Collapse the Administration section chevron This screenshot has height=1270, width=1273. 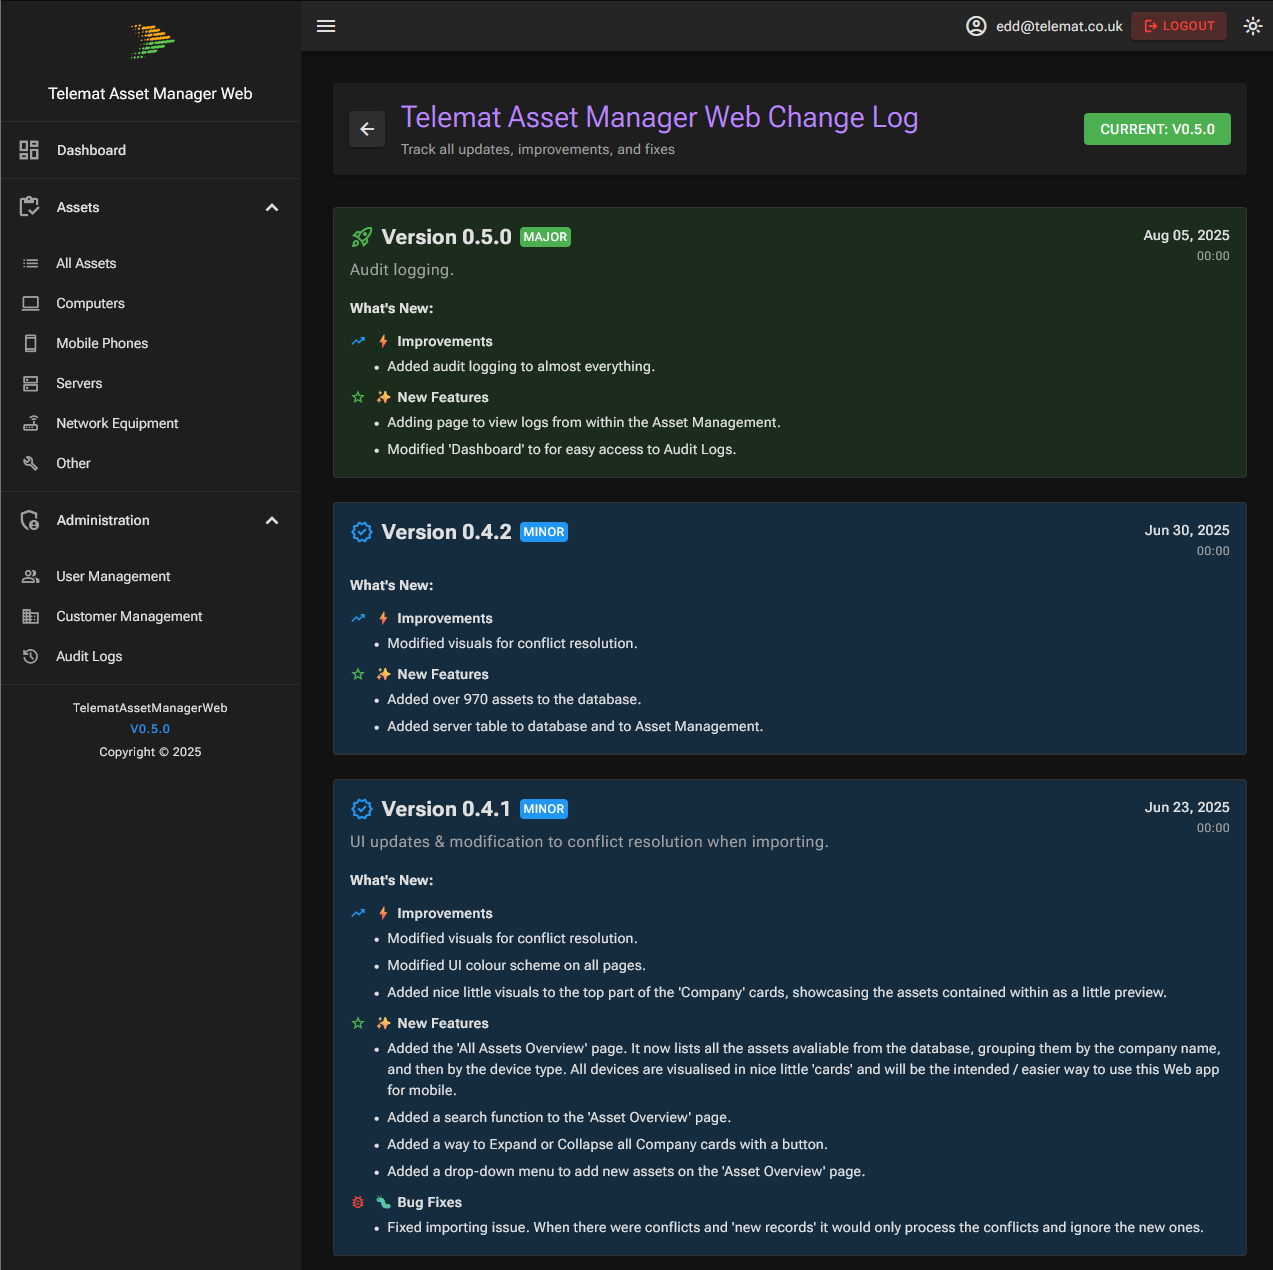tap(272, 520)
